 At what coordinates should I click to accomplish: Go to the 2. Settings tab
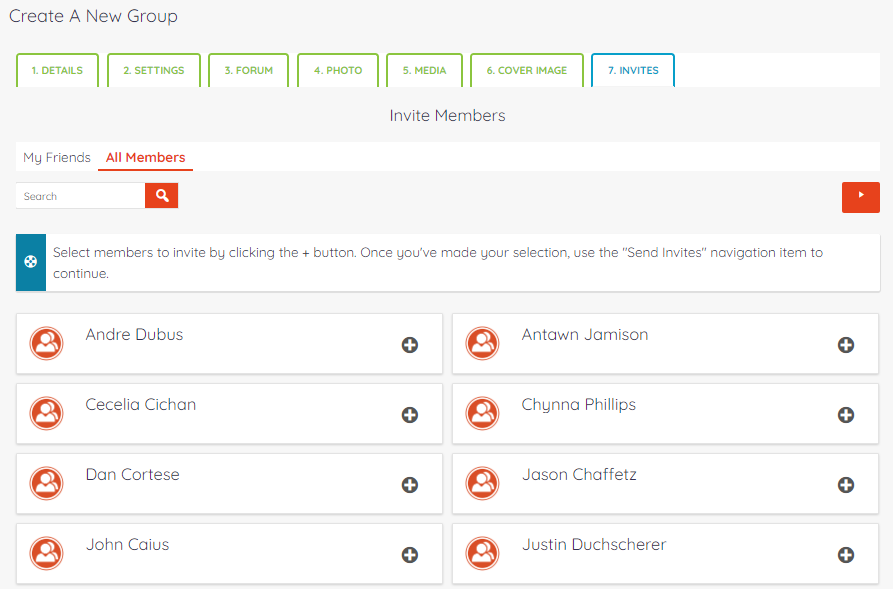click(x=154, y=71)
